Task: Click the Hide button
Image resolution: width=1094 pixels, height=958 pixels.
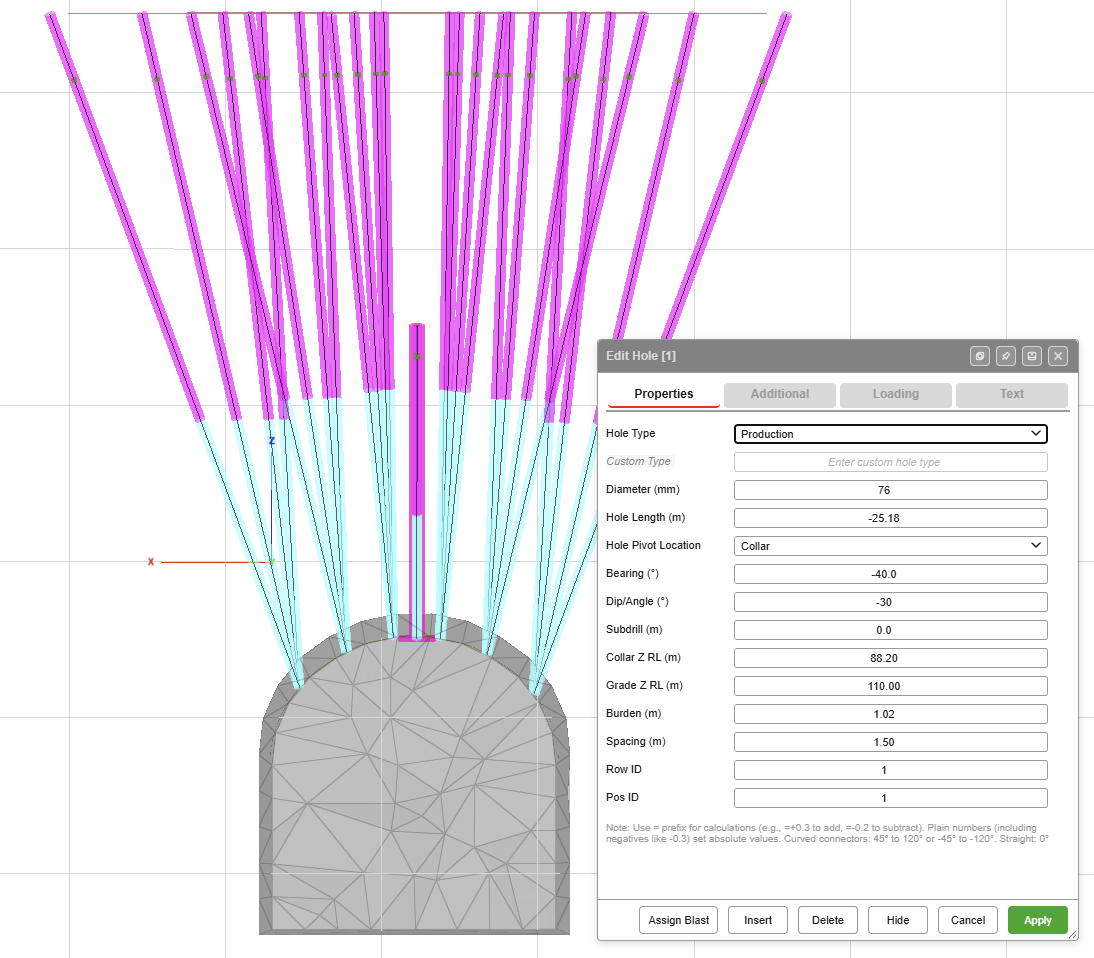Action: point(898,920)
